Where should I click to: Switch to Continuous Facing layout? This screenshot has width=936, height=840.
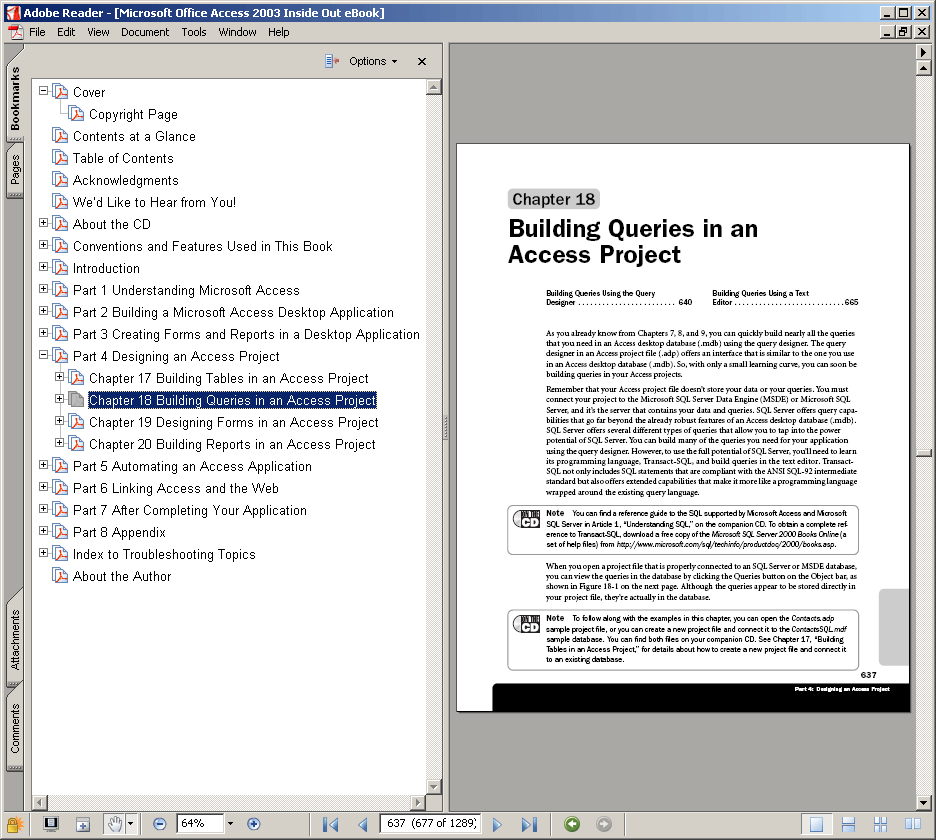point(880,824)
